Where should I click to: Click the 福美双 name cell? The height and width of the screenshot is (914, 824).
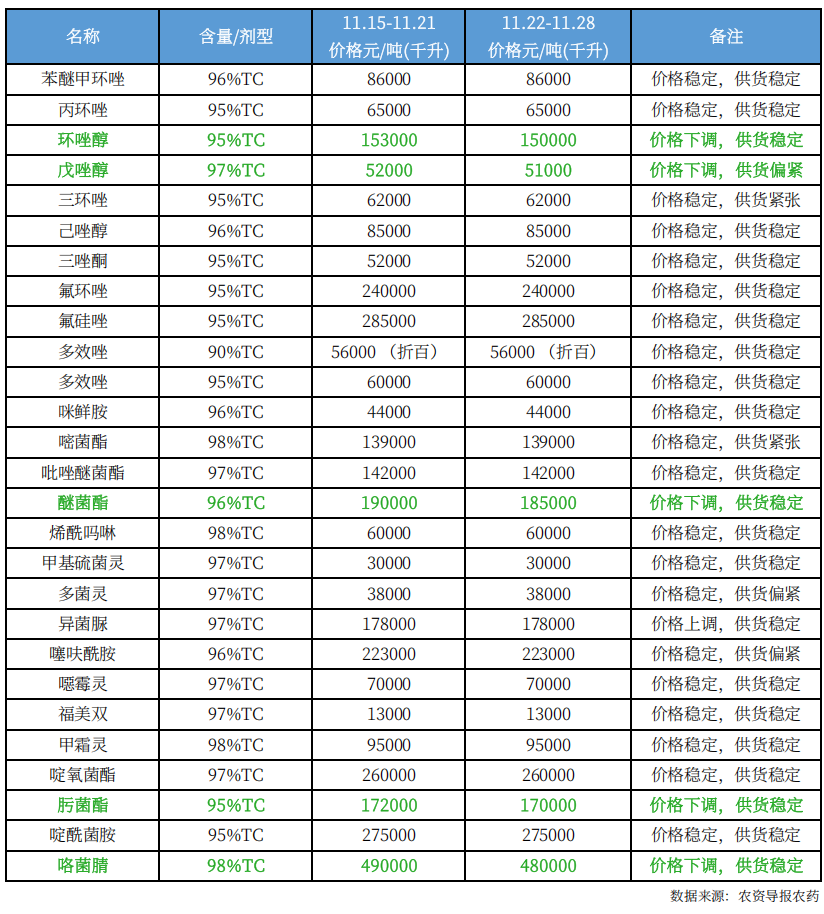pos(82,714)
